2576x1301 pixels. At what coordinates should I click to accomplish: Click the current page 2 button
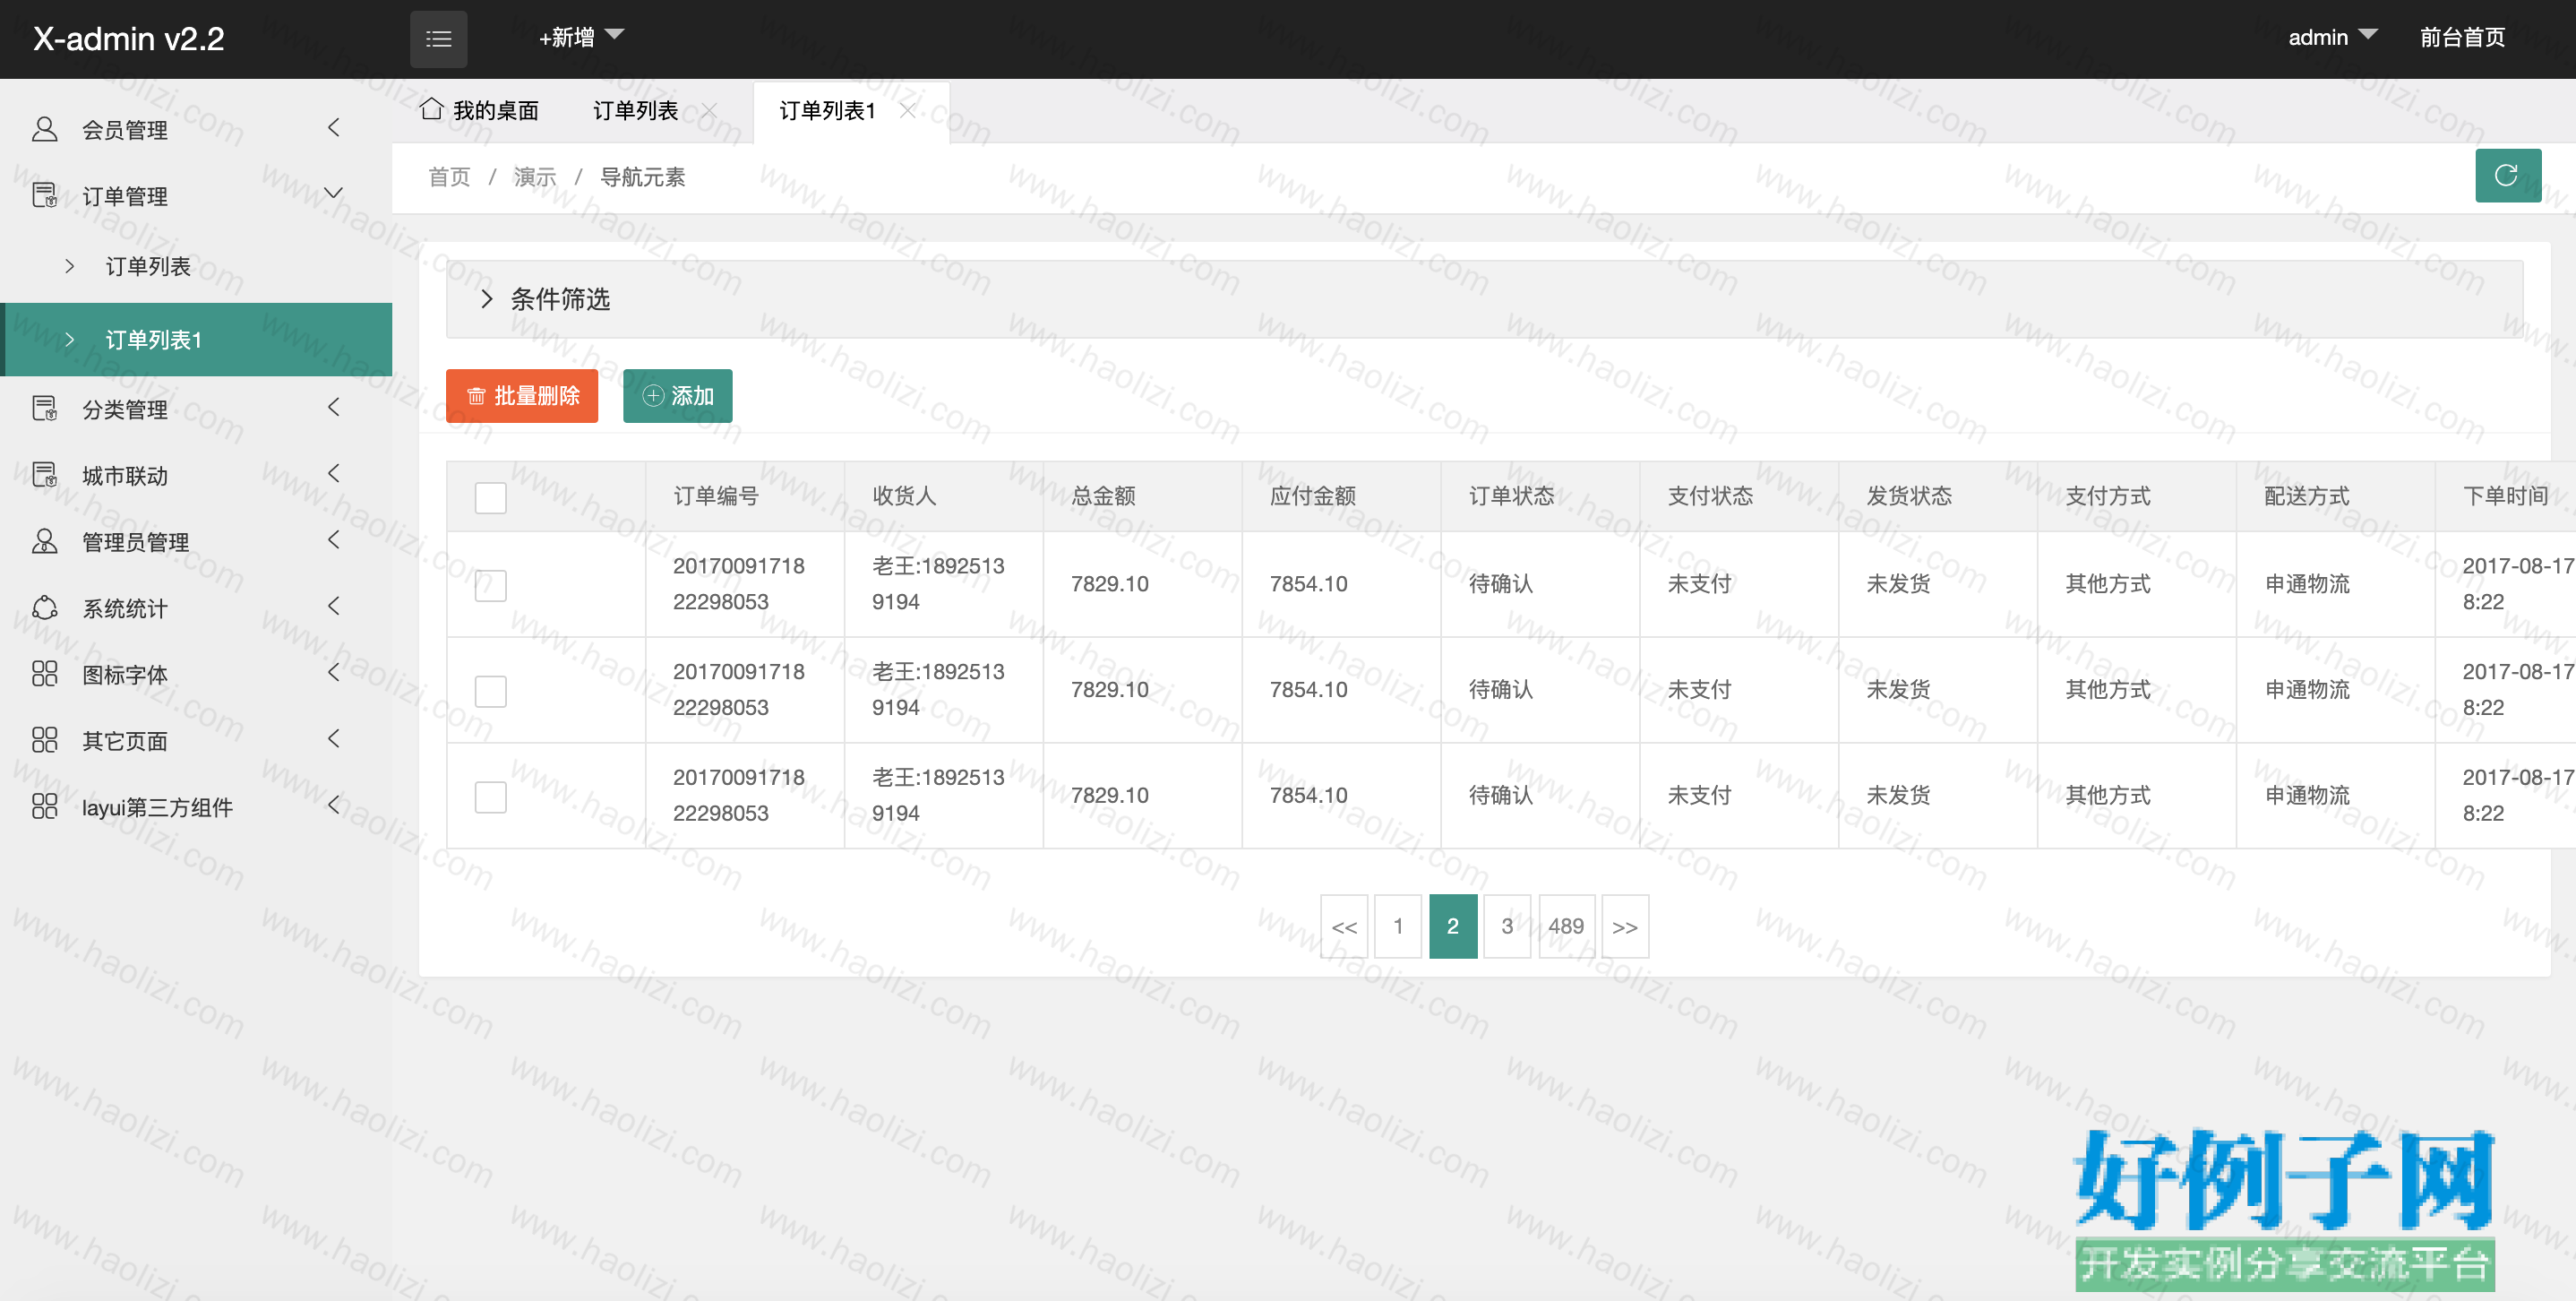(1453, 926)
